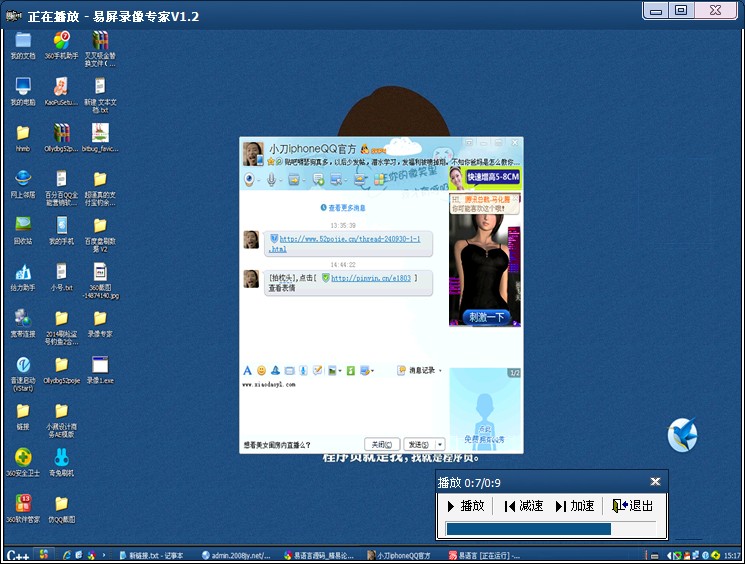Click the screen capture icon
Image resolution: width=745 pixels, height=564 pixels.
(x=365, y=371)
